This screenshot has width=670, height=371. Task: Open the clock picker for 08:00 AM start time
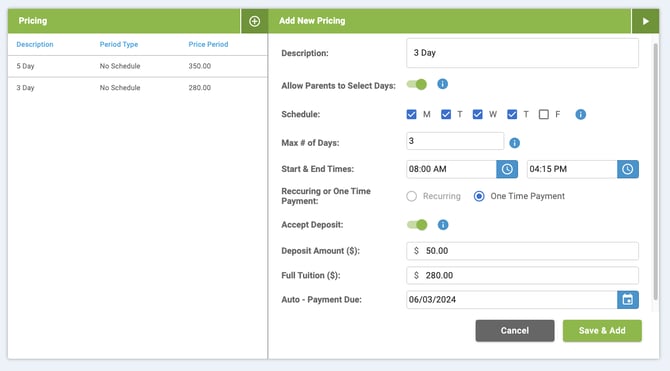pyautogui.click(x=507, y=169)
